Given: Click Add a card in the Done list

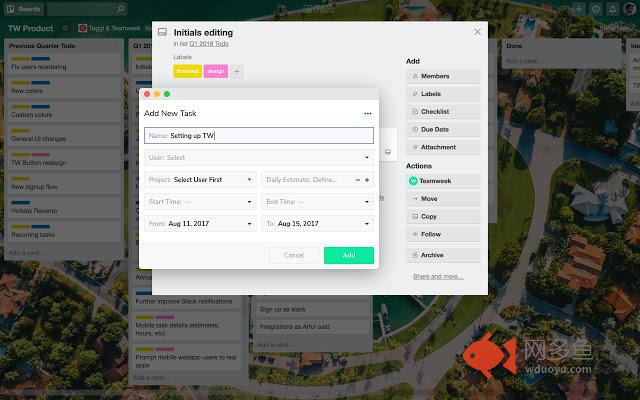Looking at the screenshot, I should click(x=522, y=61).
